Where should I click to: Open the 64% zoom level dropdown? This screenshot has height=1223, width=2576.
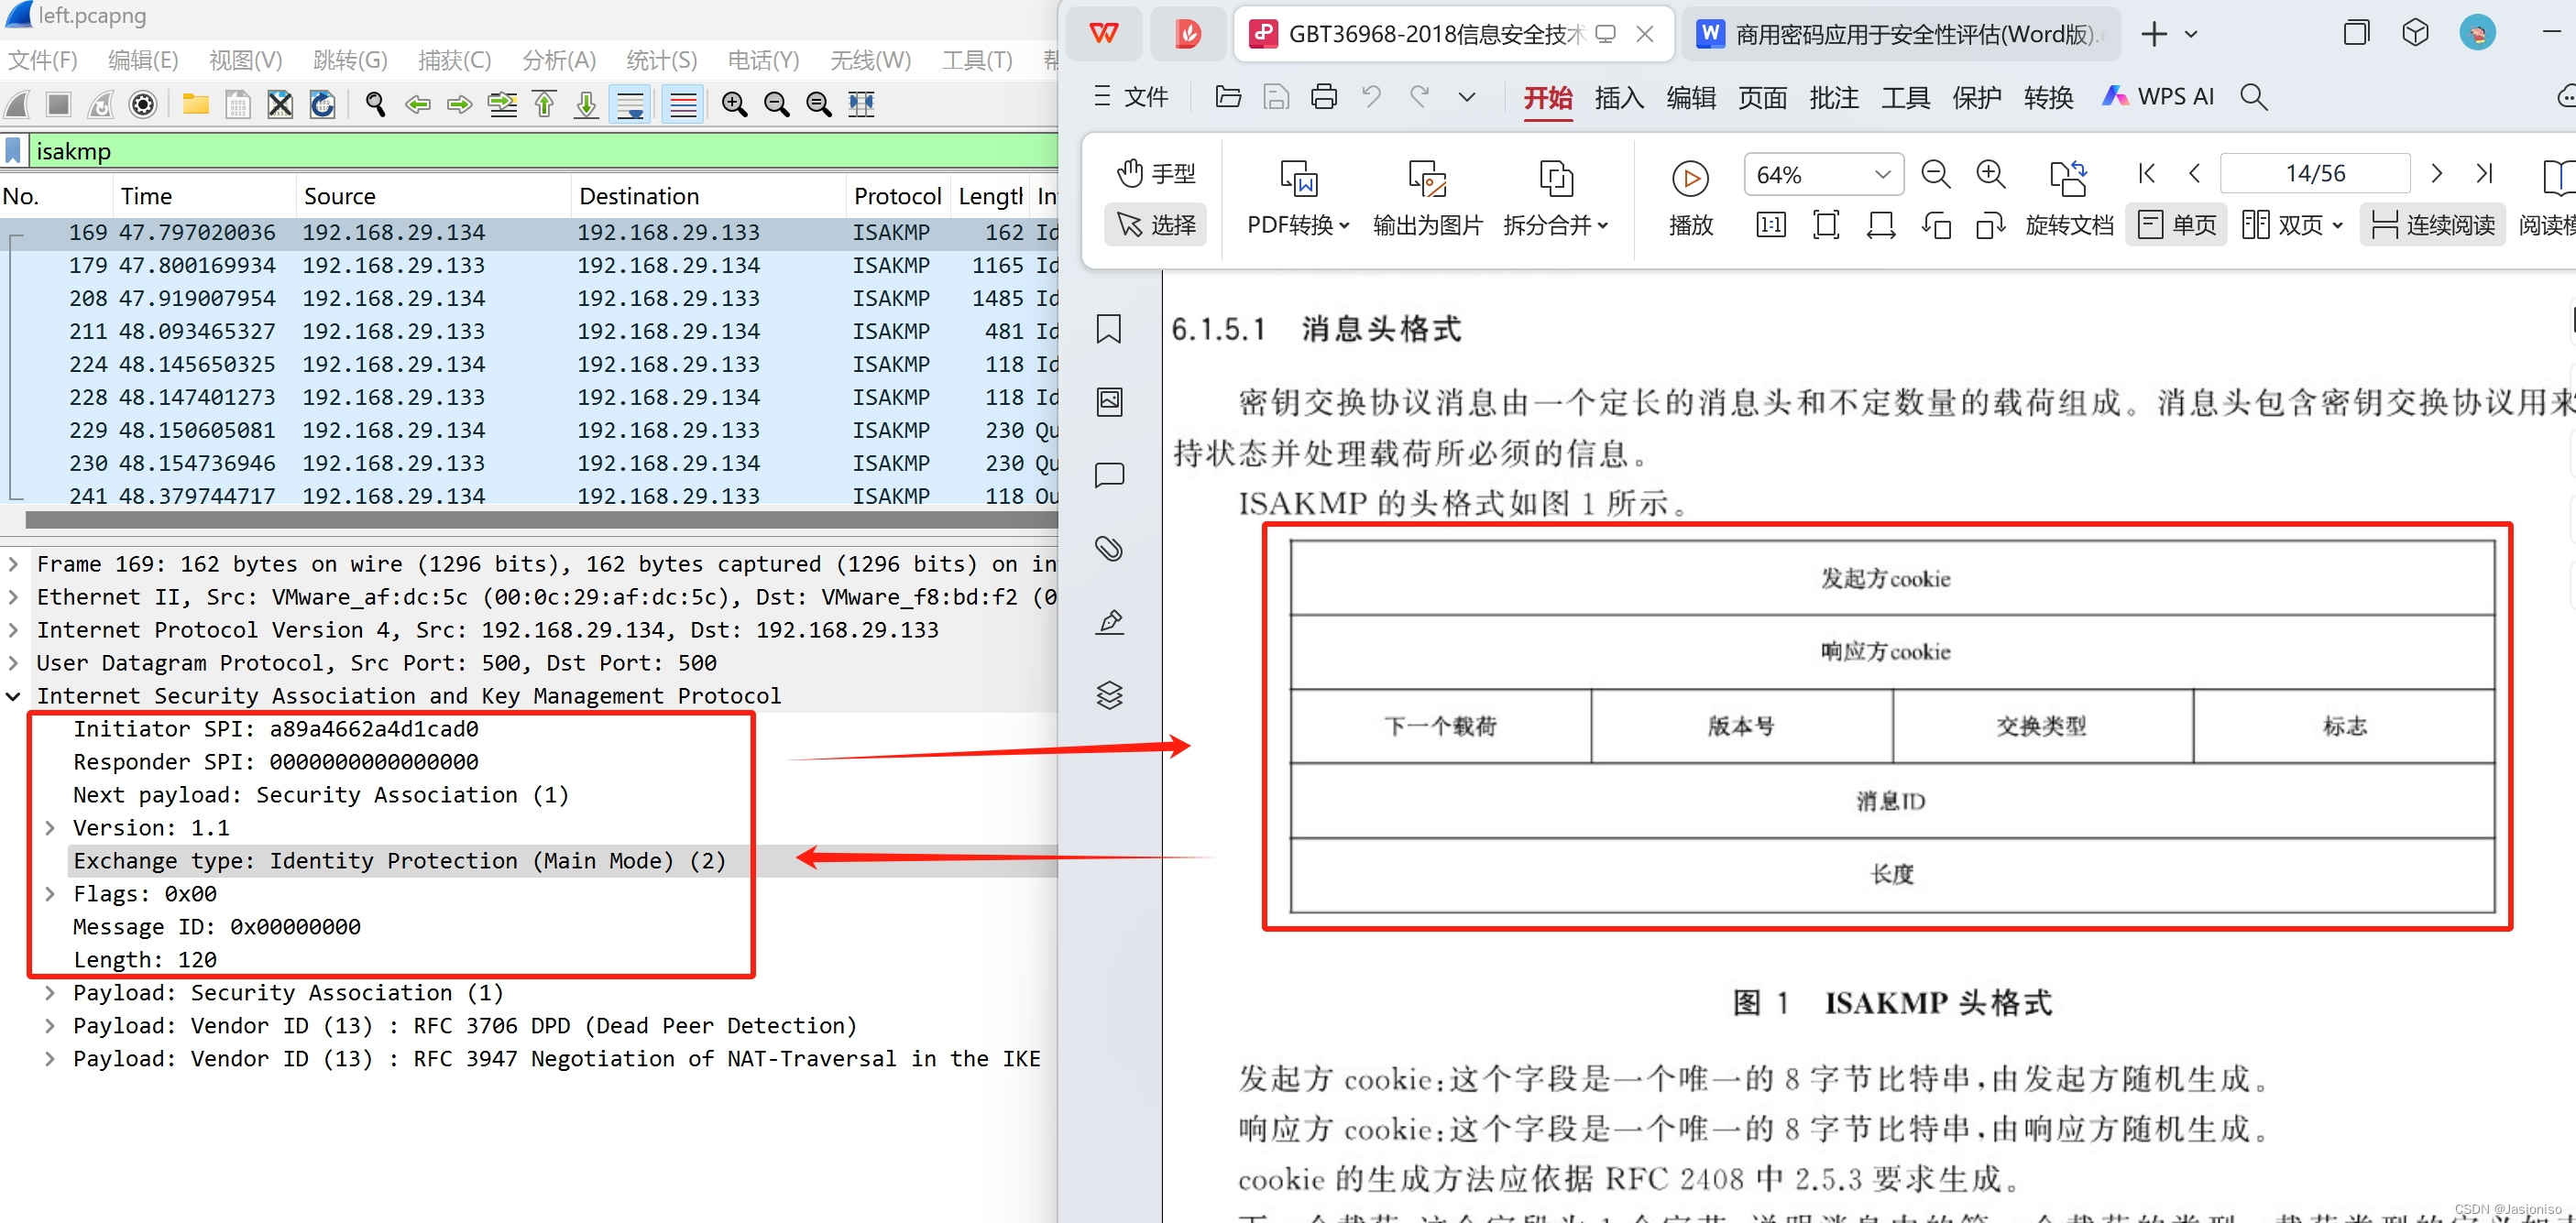pos(1882,175)
